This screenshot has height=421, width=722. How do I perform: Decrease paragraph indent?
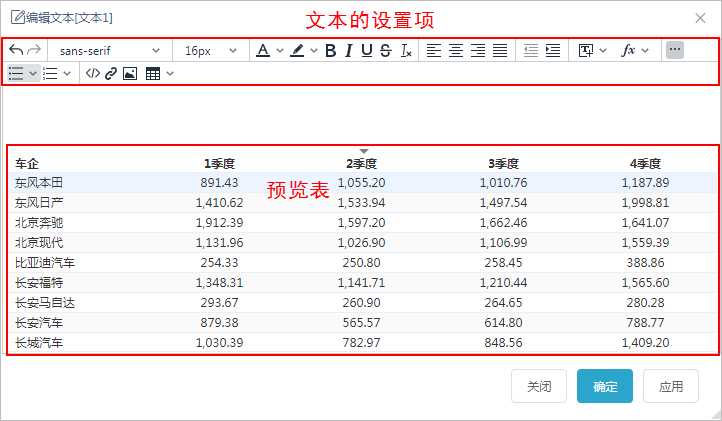(x=530, y=50)
